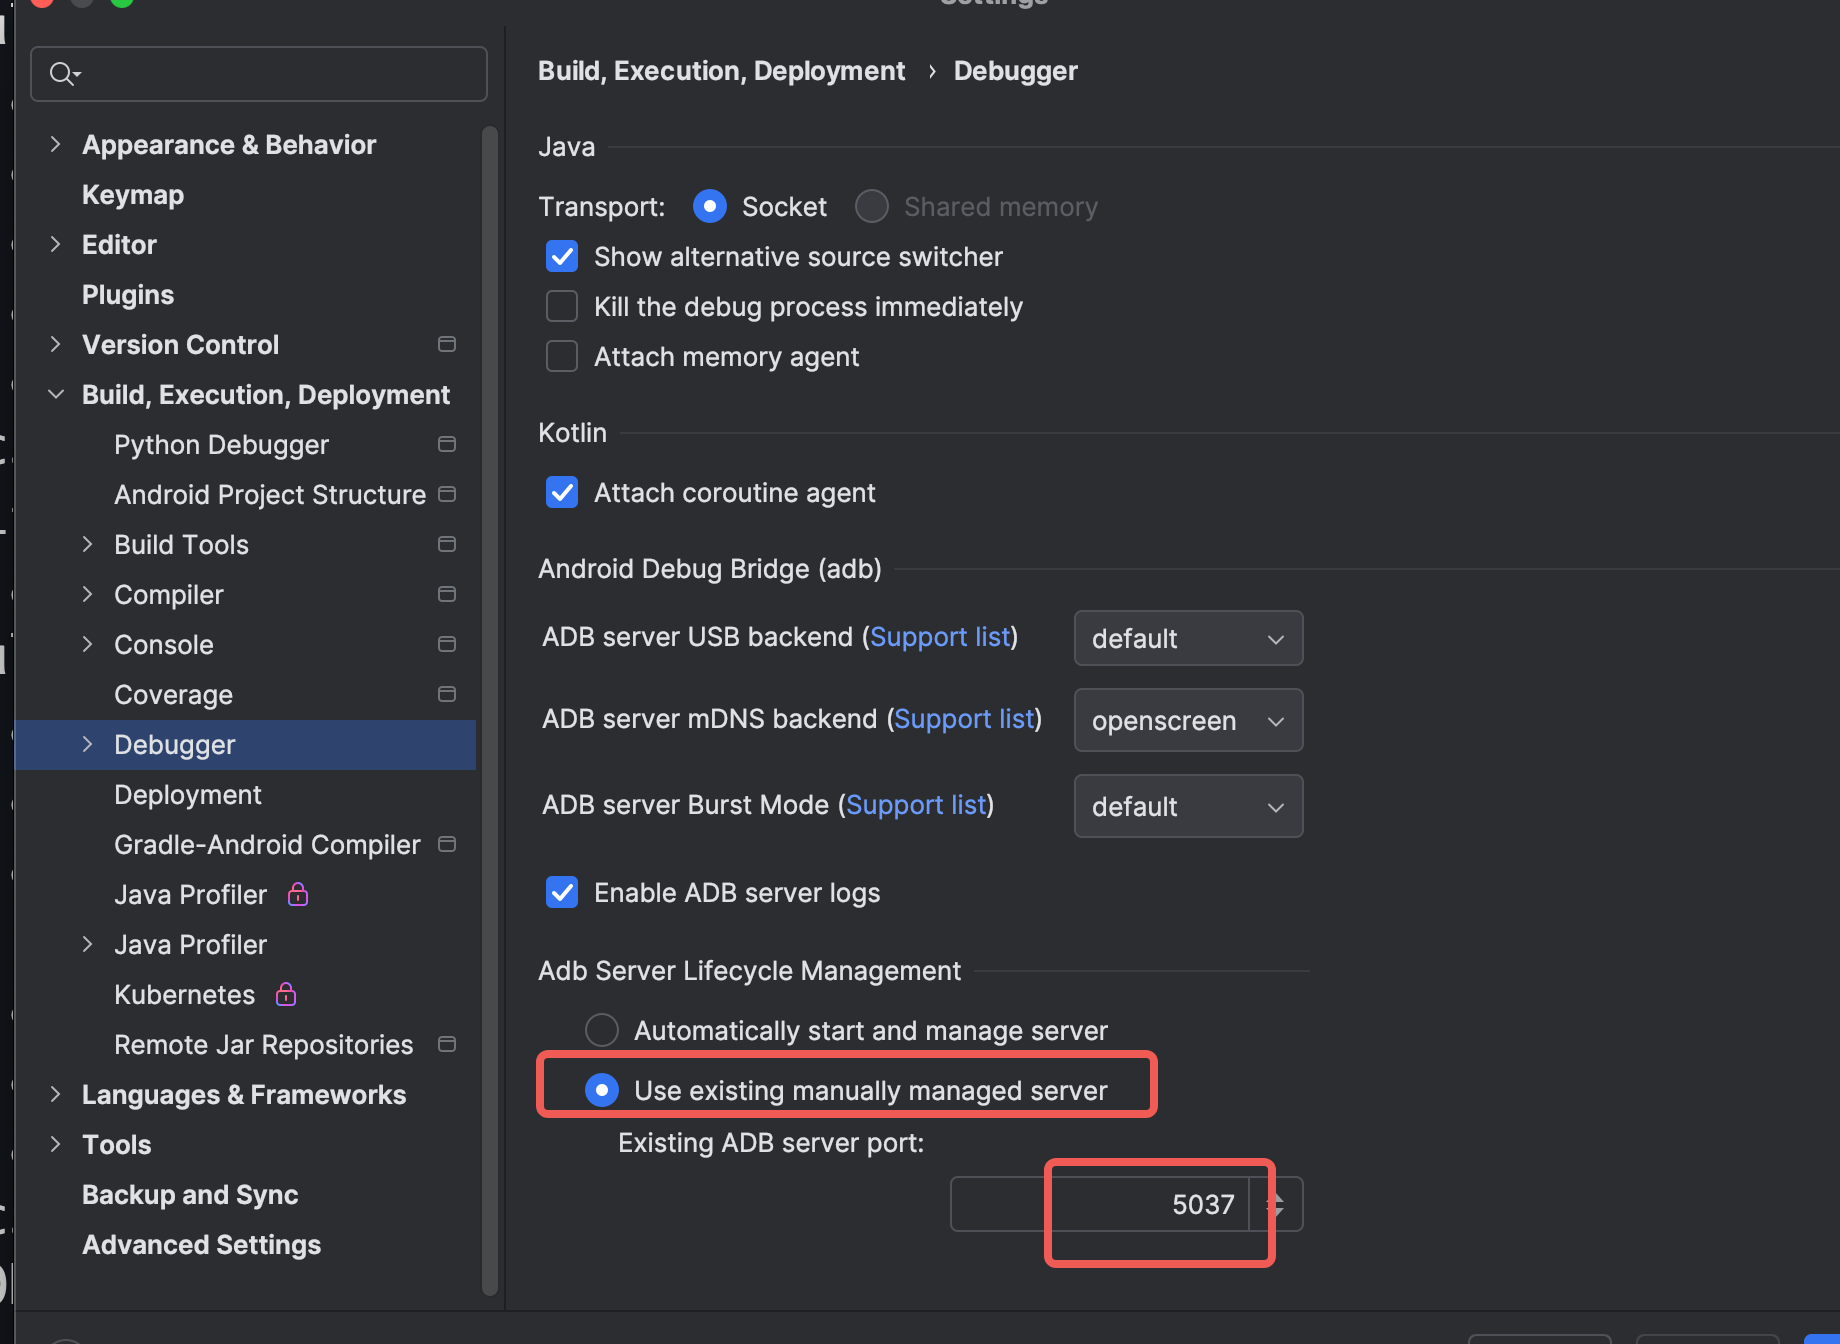Click the ADB server port stepper arrows
Image resolution: width=1840 pixels, height=1344 pixels.
[x=1276, y=1204]
